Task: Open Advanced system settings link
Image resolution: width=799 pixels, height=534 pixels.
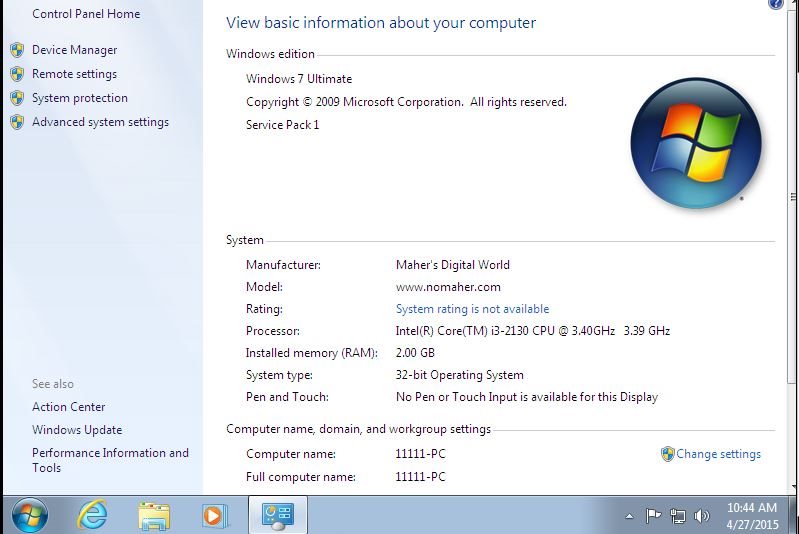Action: tap(100, 122)
